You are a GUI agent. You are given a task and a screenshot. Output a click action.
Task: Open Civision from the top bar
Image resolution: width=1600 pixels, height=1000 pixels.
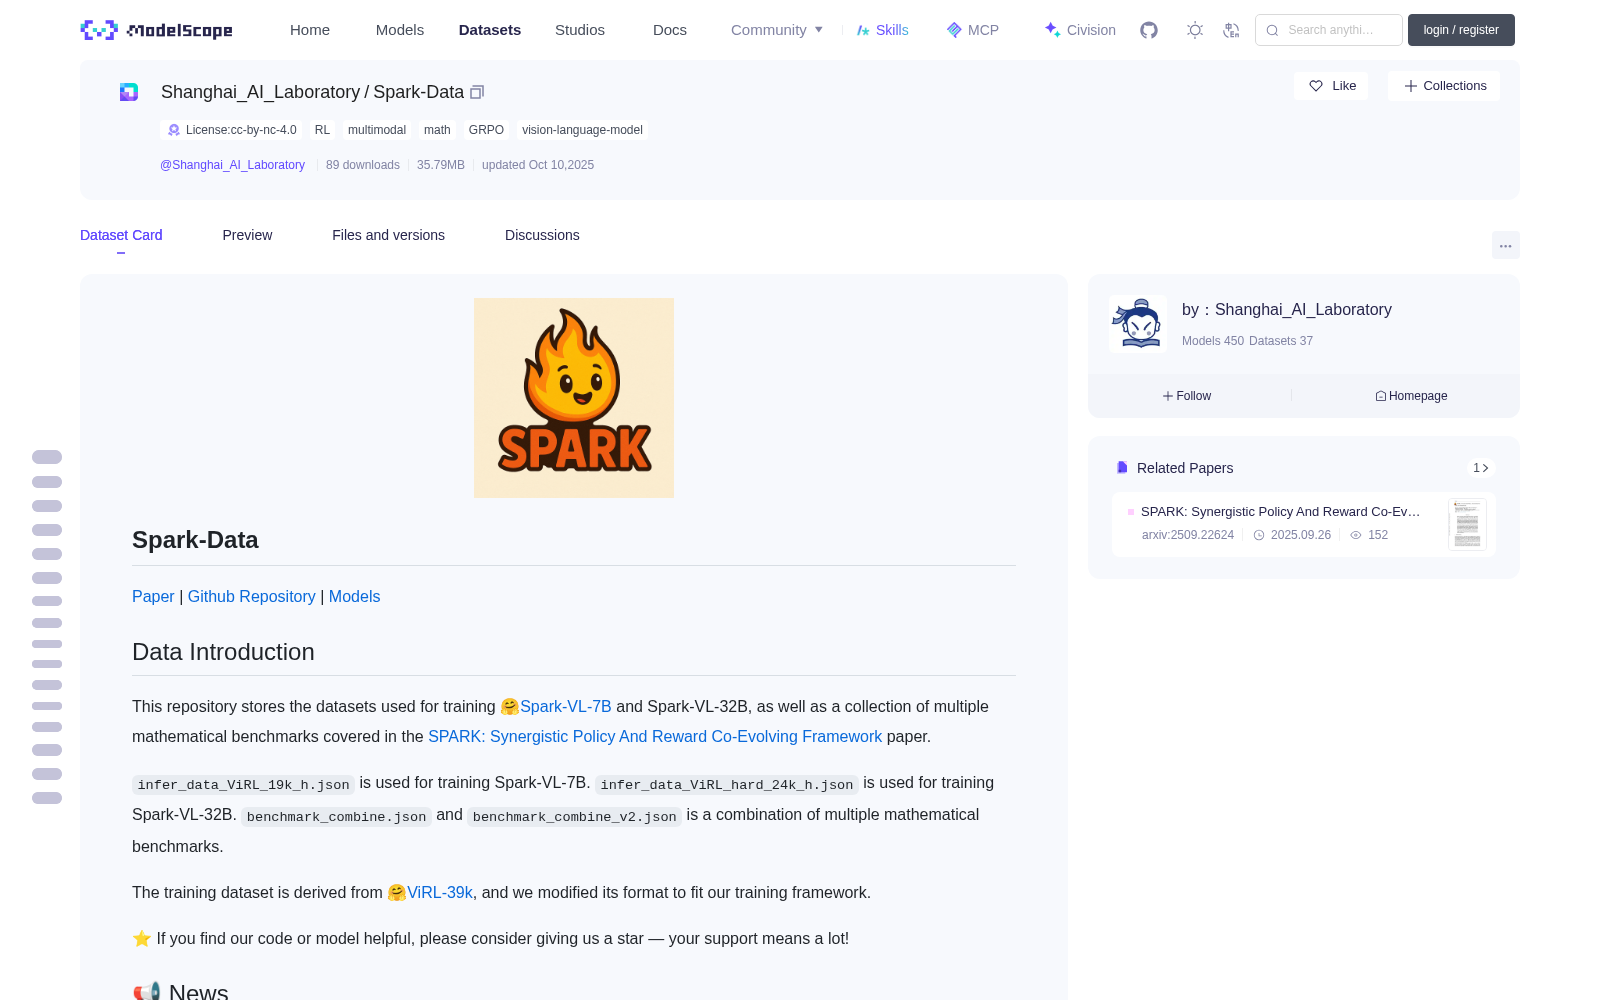click(1080, 30)
